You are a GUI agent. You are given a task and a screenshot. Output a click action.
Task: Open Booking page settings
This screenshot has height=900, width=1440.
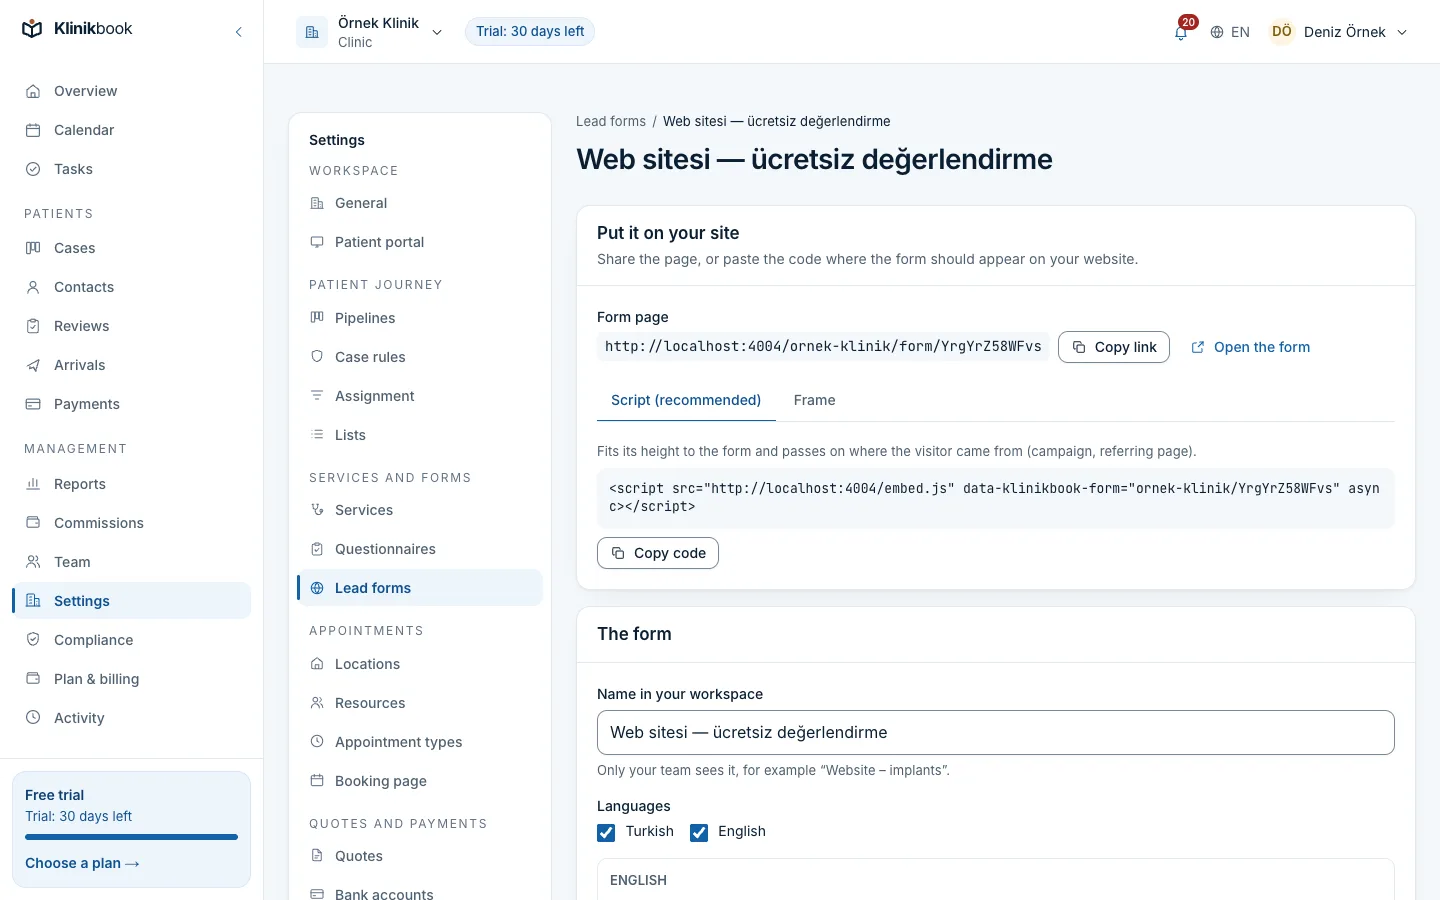[x=420, y=781]
